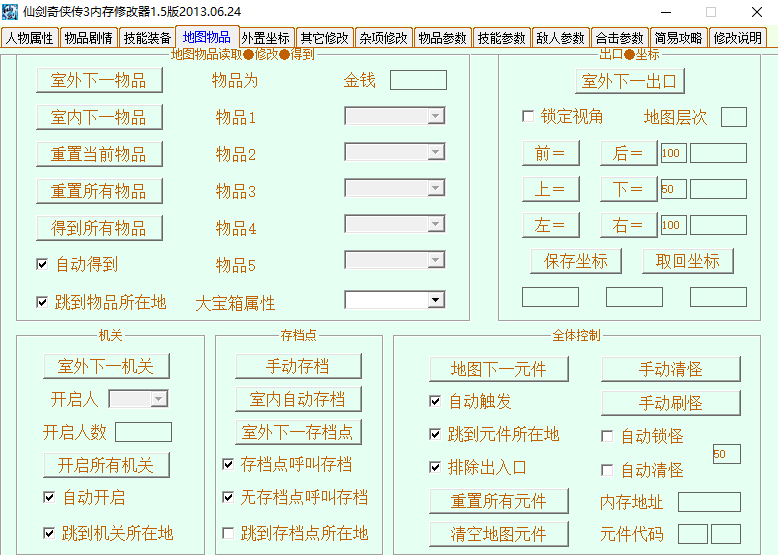Toggle the 跳到元件所在地 checkbox

pyautogui.click(x=435, y=434)
